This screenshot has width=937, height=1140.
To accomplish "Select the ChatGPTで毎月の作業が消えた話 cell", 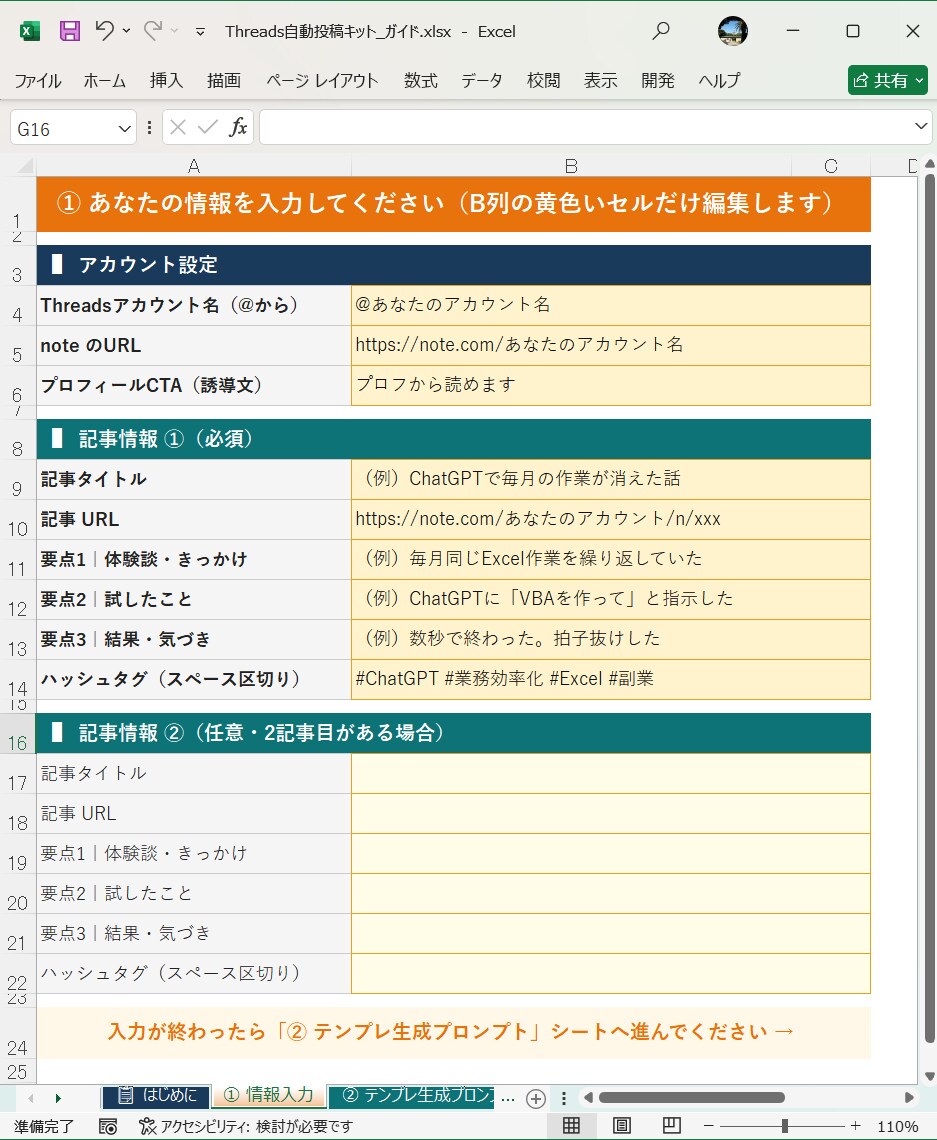I will tap(611, 479).
